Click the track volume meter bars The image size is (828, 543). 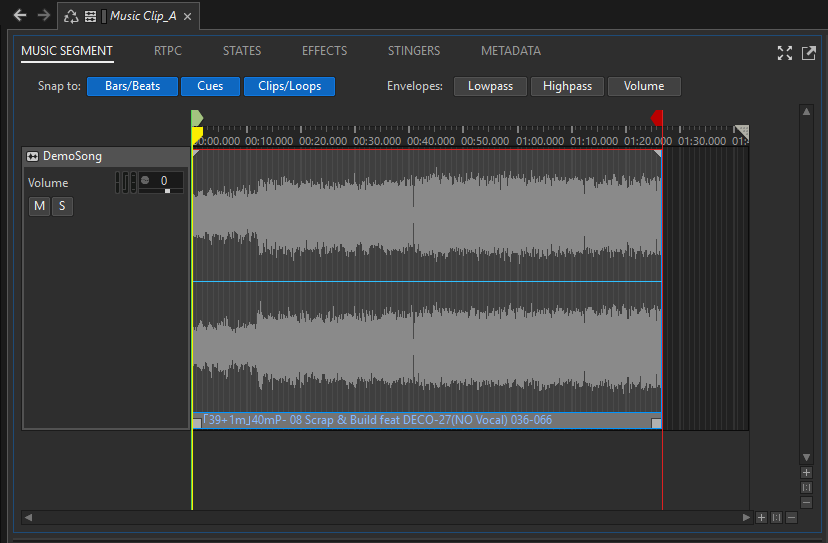tap(126, 182)
